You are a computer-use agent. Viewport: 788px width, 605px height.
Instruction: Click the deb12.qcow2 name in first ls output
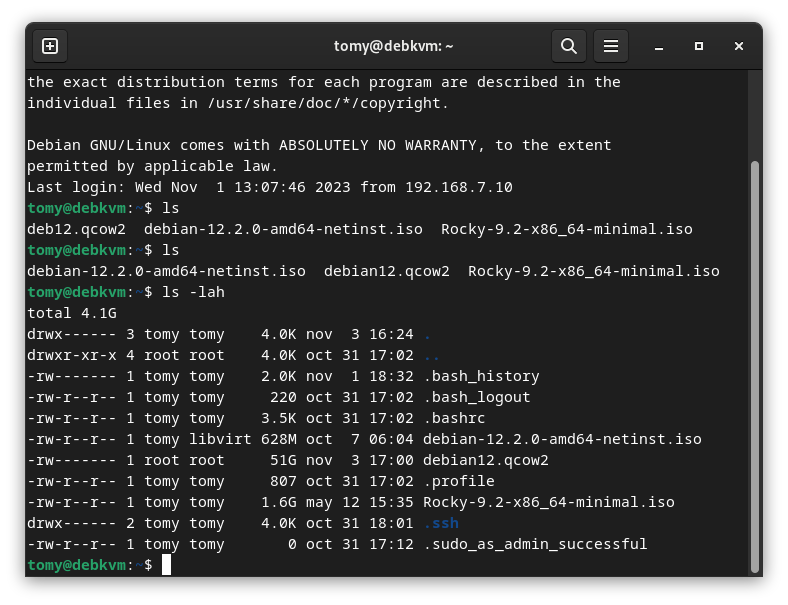coord(76,229)
